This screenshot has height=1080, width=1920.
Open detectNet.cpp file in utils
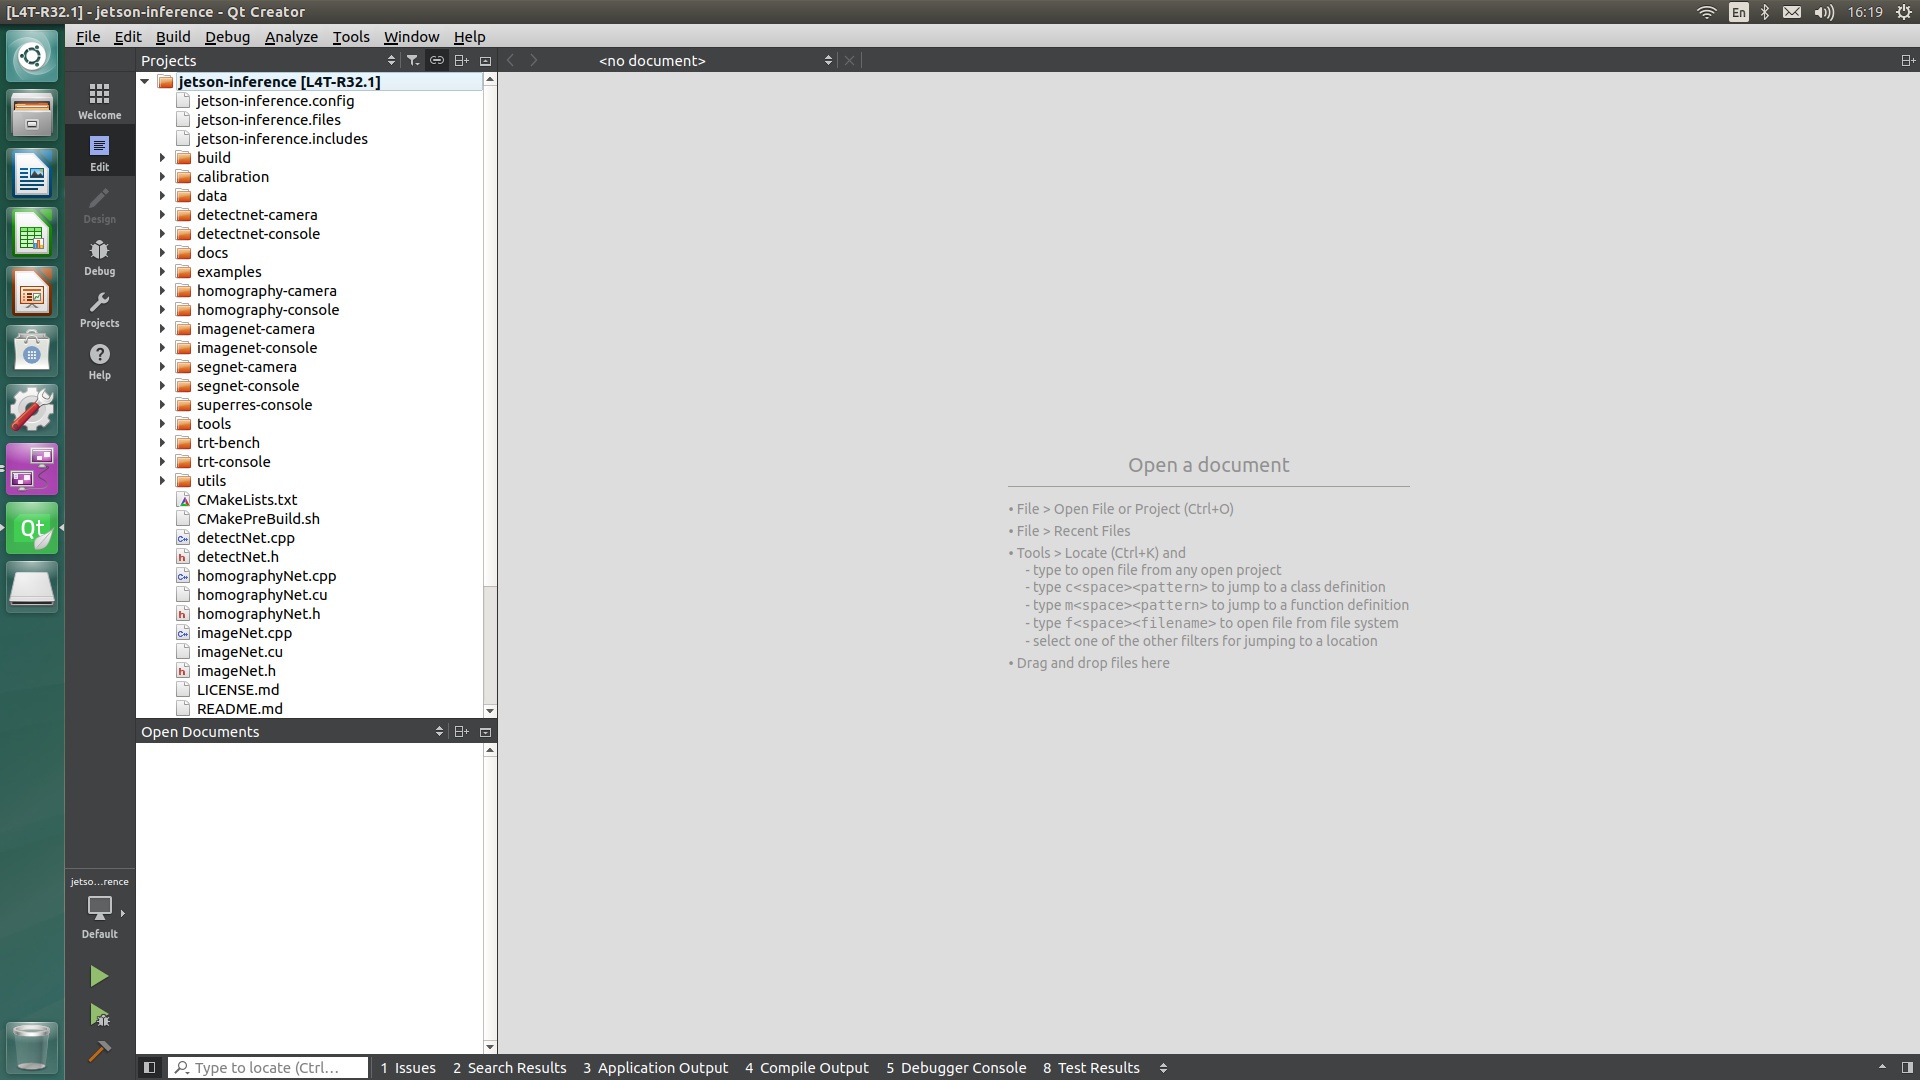point(245,537)
